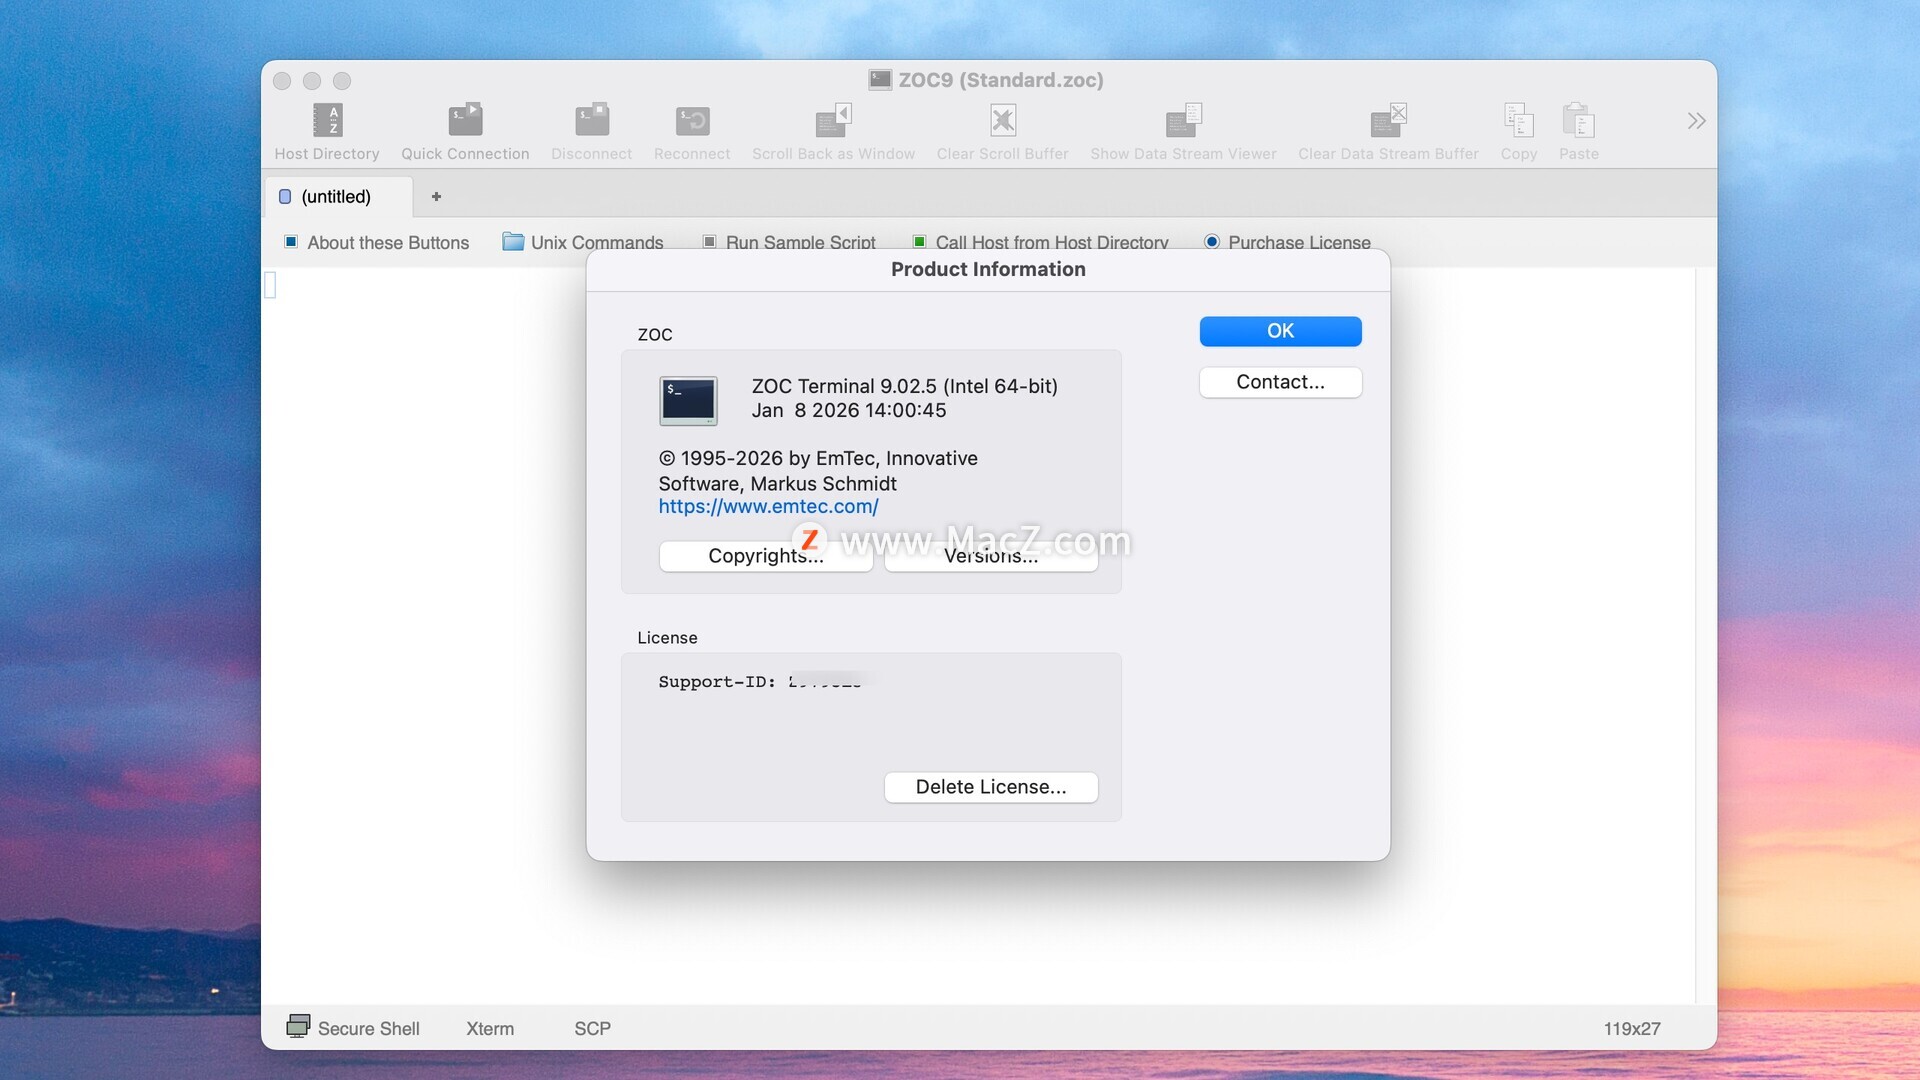Viewport: 1920px width, 1080px height.
Task: Expand the toolbar overflow chevron
Action: coord(1696,121)
